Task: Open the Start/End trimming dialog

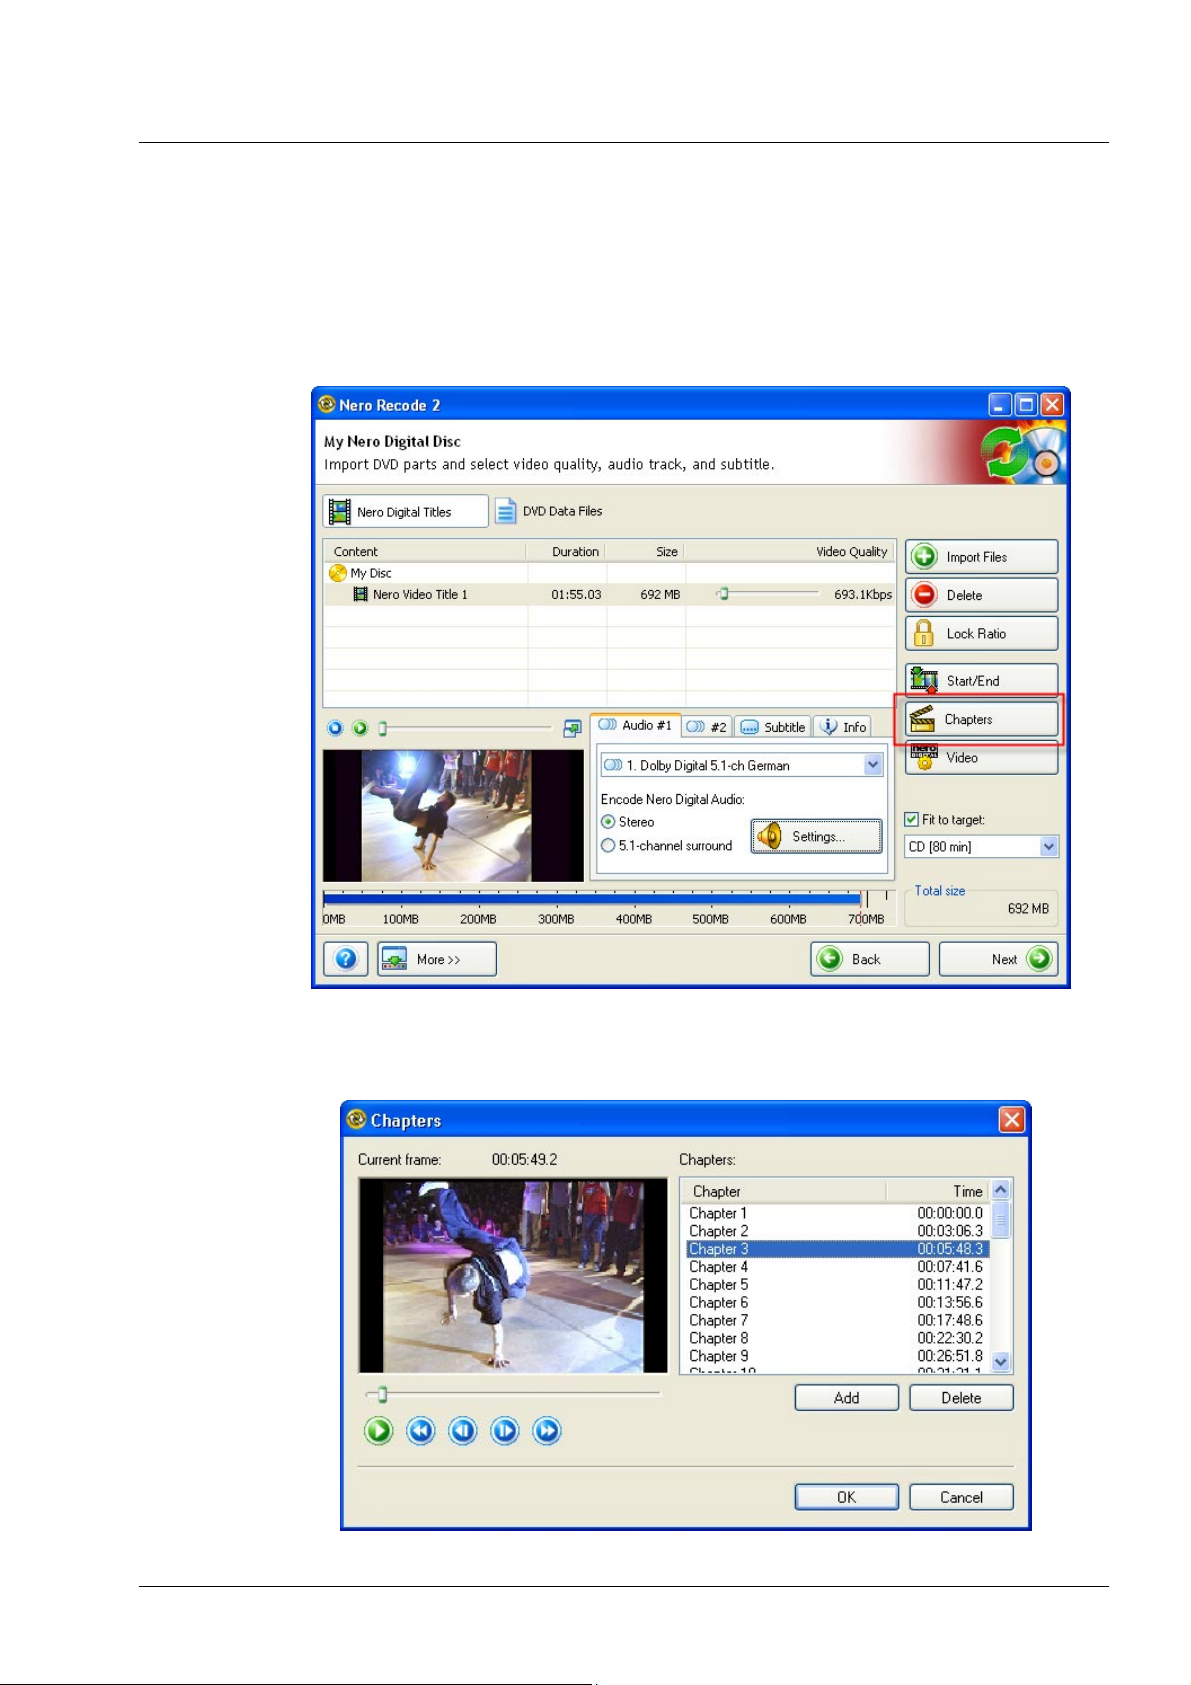Action: [981, 680]
